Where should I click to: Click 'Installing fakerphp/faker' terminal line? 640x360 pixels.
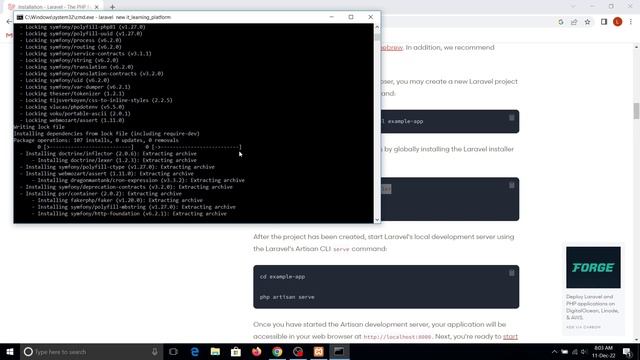(x=120, y=200)
